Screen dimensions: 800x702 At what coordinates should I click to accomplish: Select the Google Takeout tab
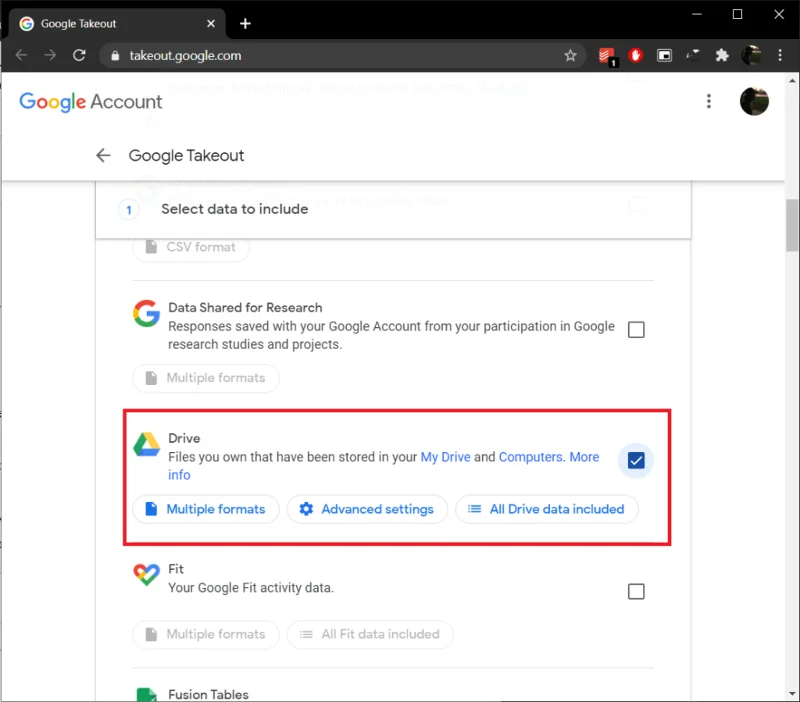coord(117,23)
